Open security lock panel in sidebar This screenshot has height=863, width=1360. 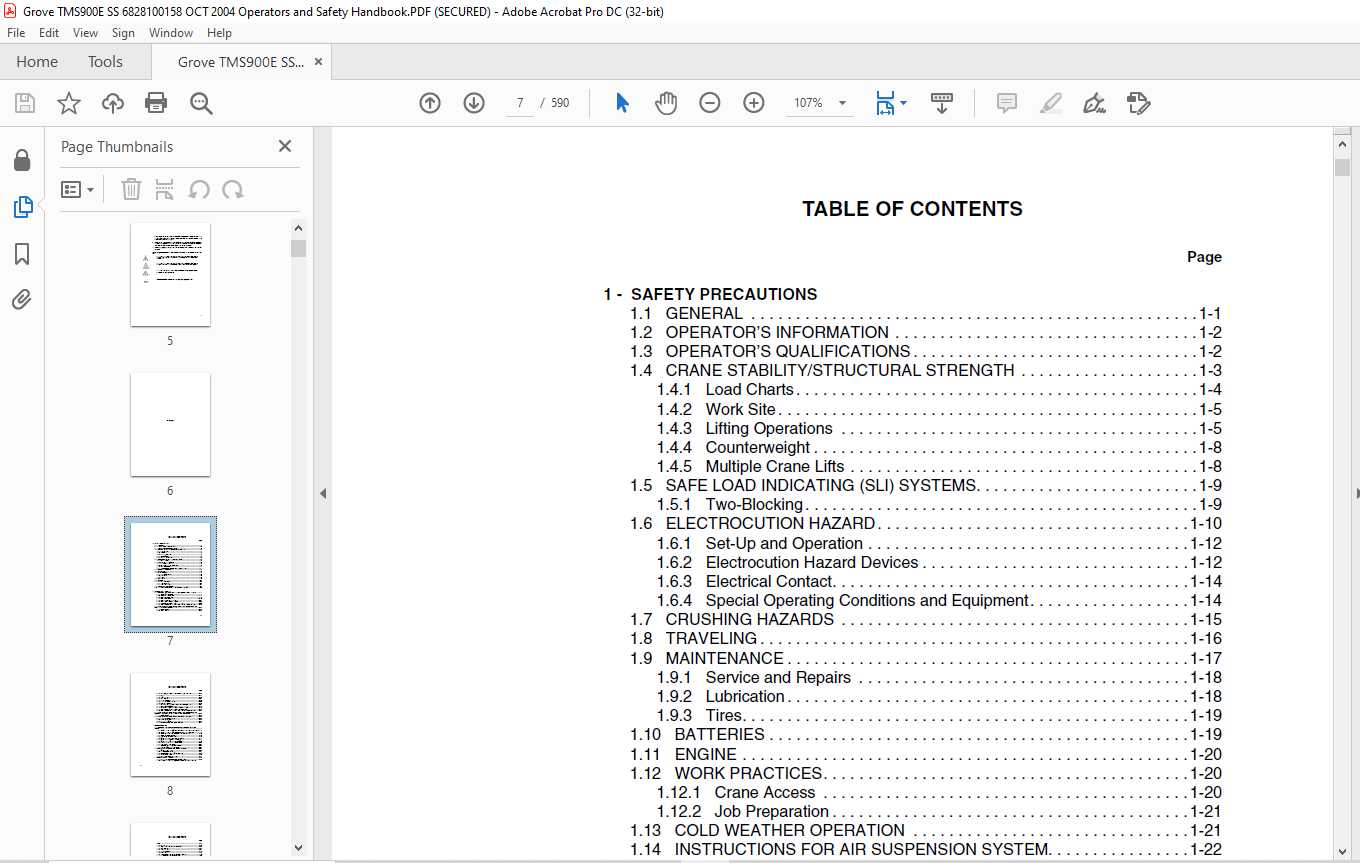(22, 161)
